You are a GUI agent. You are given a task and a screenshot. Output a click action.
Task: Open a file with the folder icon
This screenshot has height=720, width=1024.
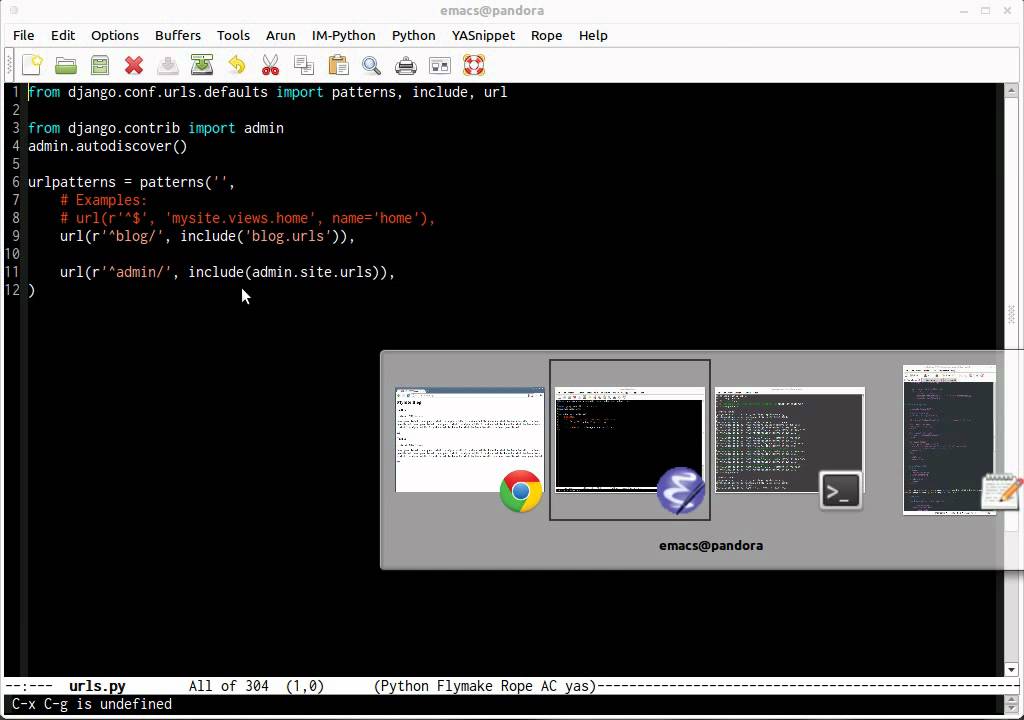point(66,65)
